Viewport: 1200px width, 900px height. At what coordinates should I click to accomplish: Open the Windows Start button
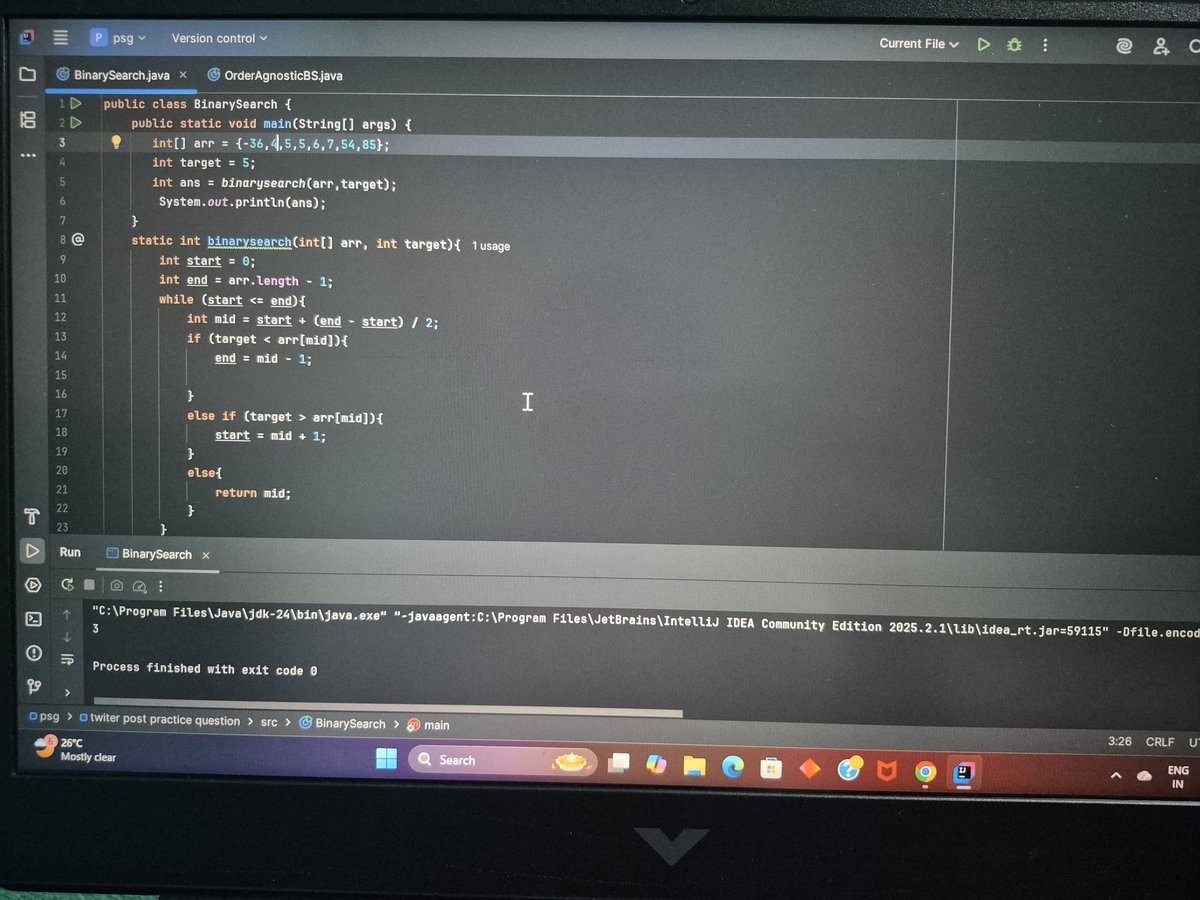pos(386,760)
